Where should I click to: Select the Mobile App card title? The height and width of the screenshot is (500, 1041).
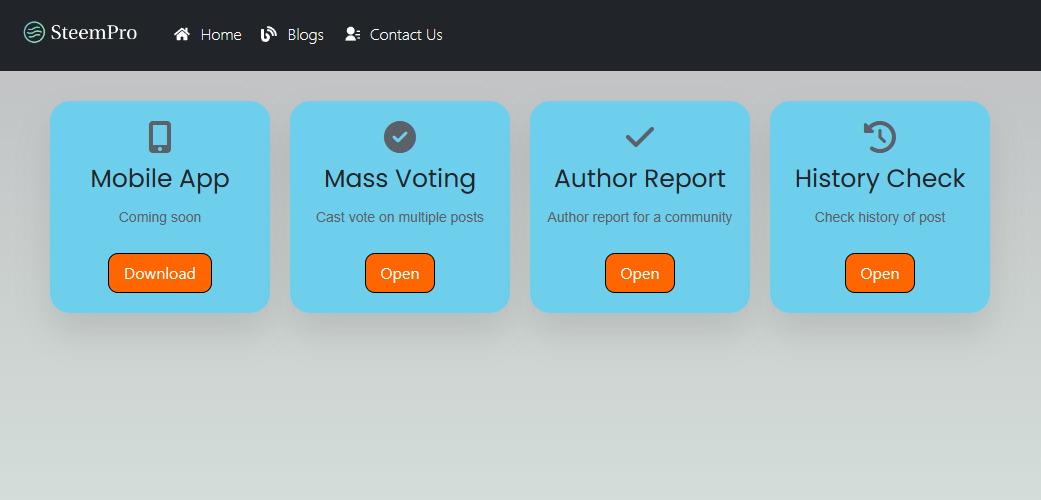tap(160, 179)
